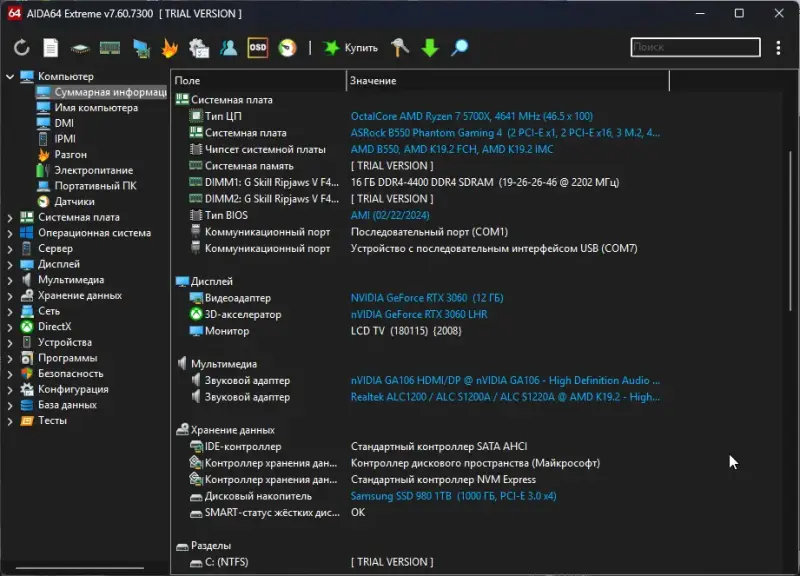Expand the DirectX tree node

(x=10, y=327)
